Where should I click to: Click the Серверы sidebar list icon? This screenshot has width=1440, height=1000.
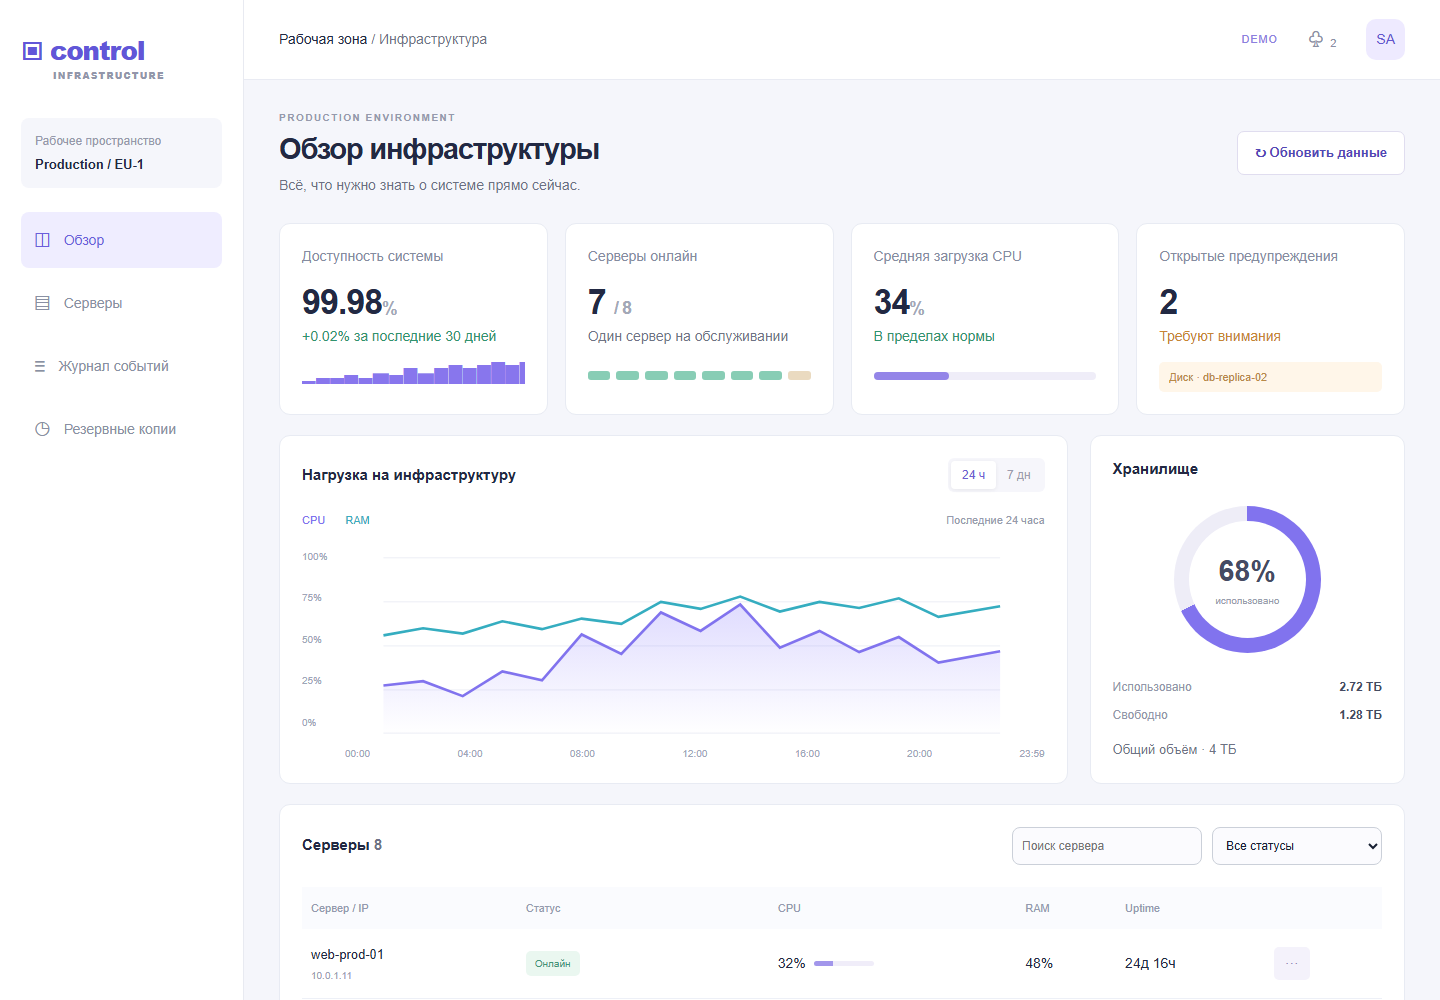(42, 303)
